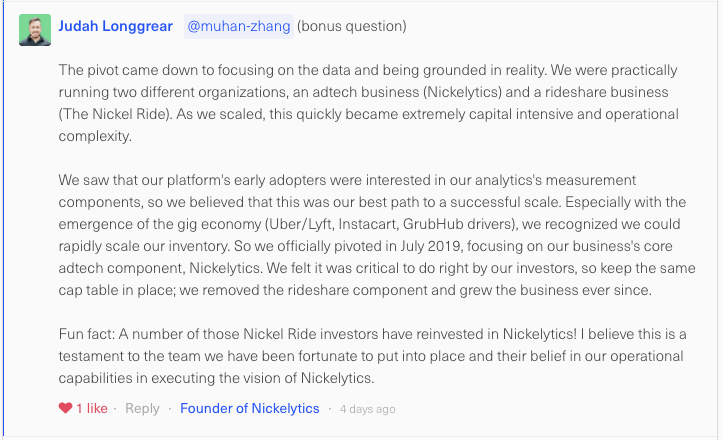Click the paragraph starting 'The pivot came down'
722x440 pixels.
(x=368, y=103)
